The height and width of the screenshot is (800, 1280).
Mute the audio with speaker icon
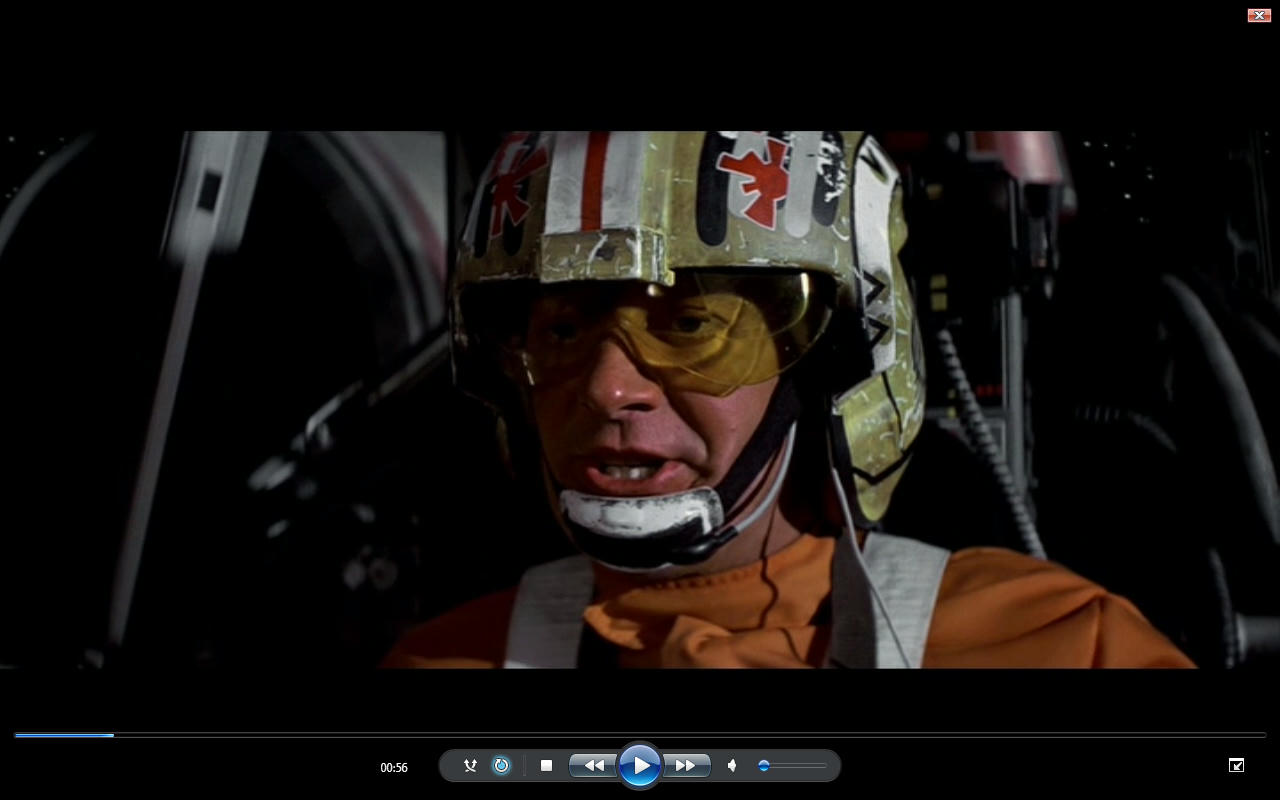732,766
